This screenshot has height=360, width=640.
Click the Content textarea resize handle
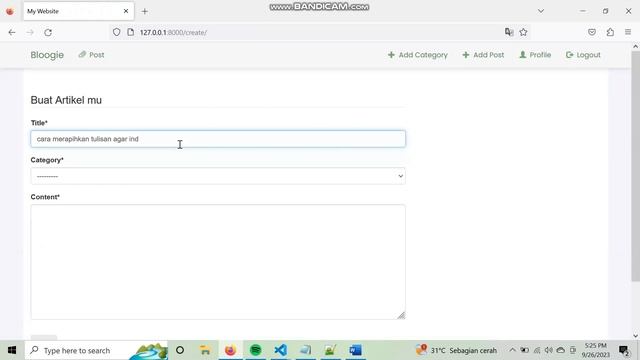tap(401, 315)
